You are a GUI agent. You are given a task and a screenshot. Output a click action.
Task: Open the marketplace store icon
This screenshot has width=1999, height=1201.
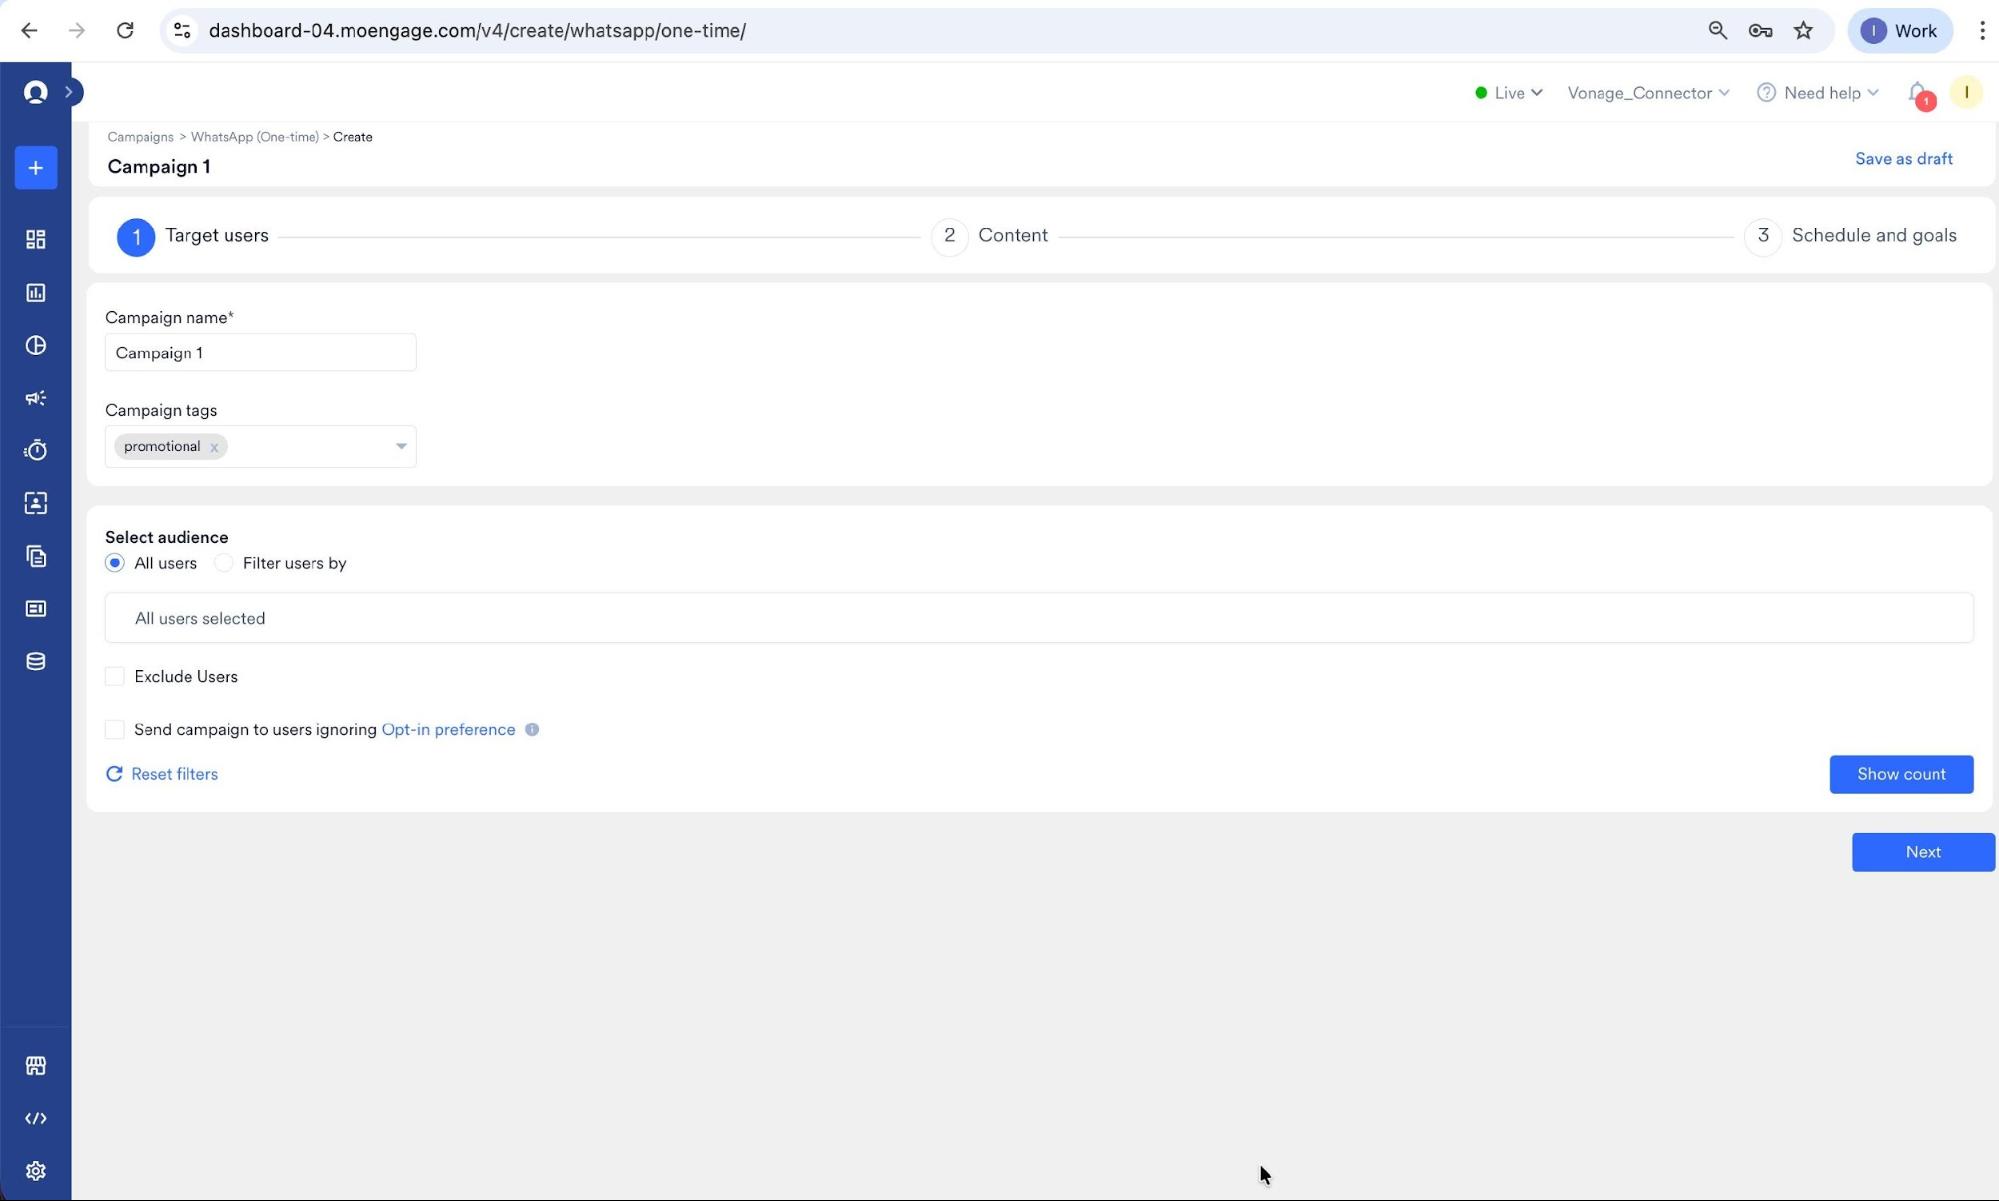35,1065
